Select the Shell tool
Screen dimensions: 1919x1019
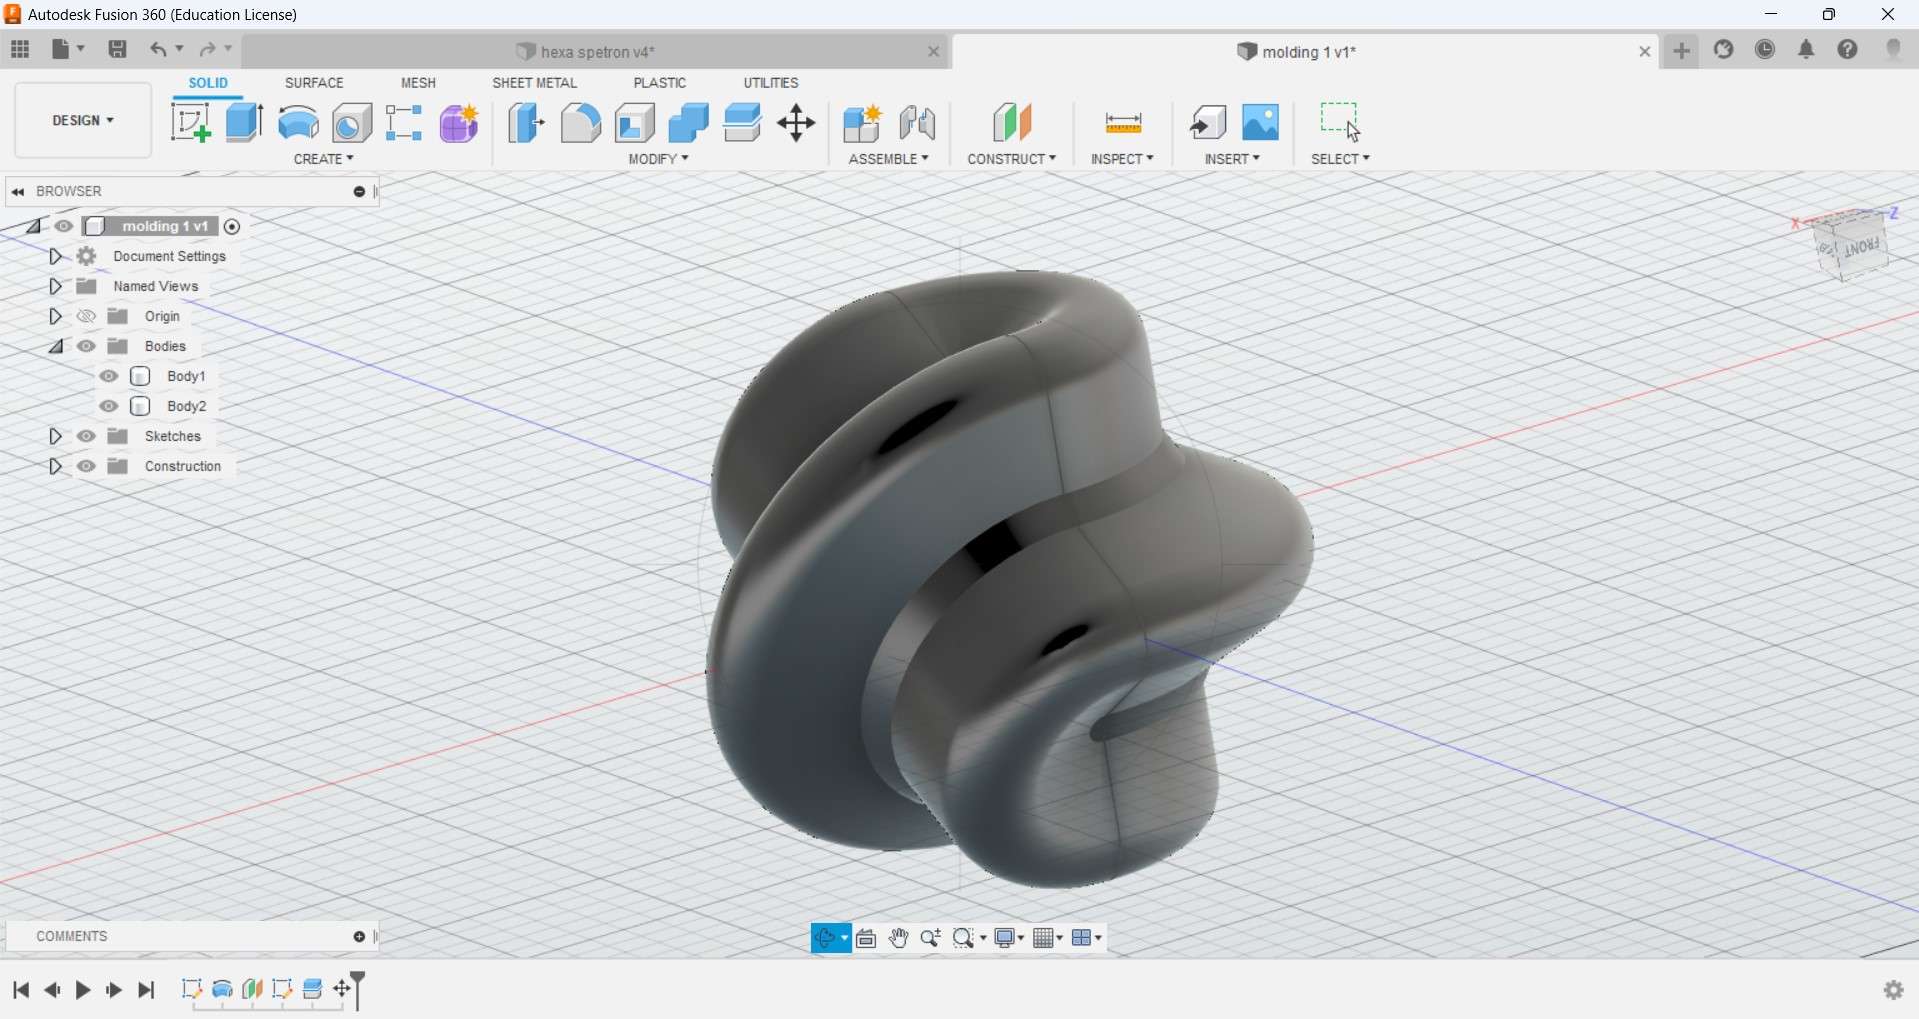click(x=635, y=123)
